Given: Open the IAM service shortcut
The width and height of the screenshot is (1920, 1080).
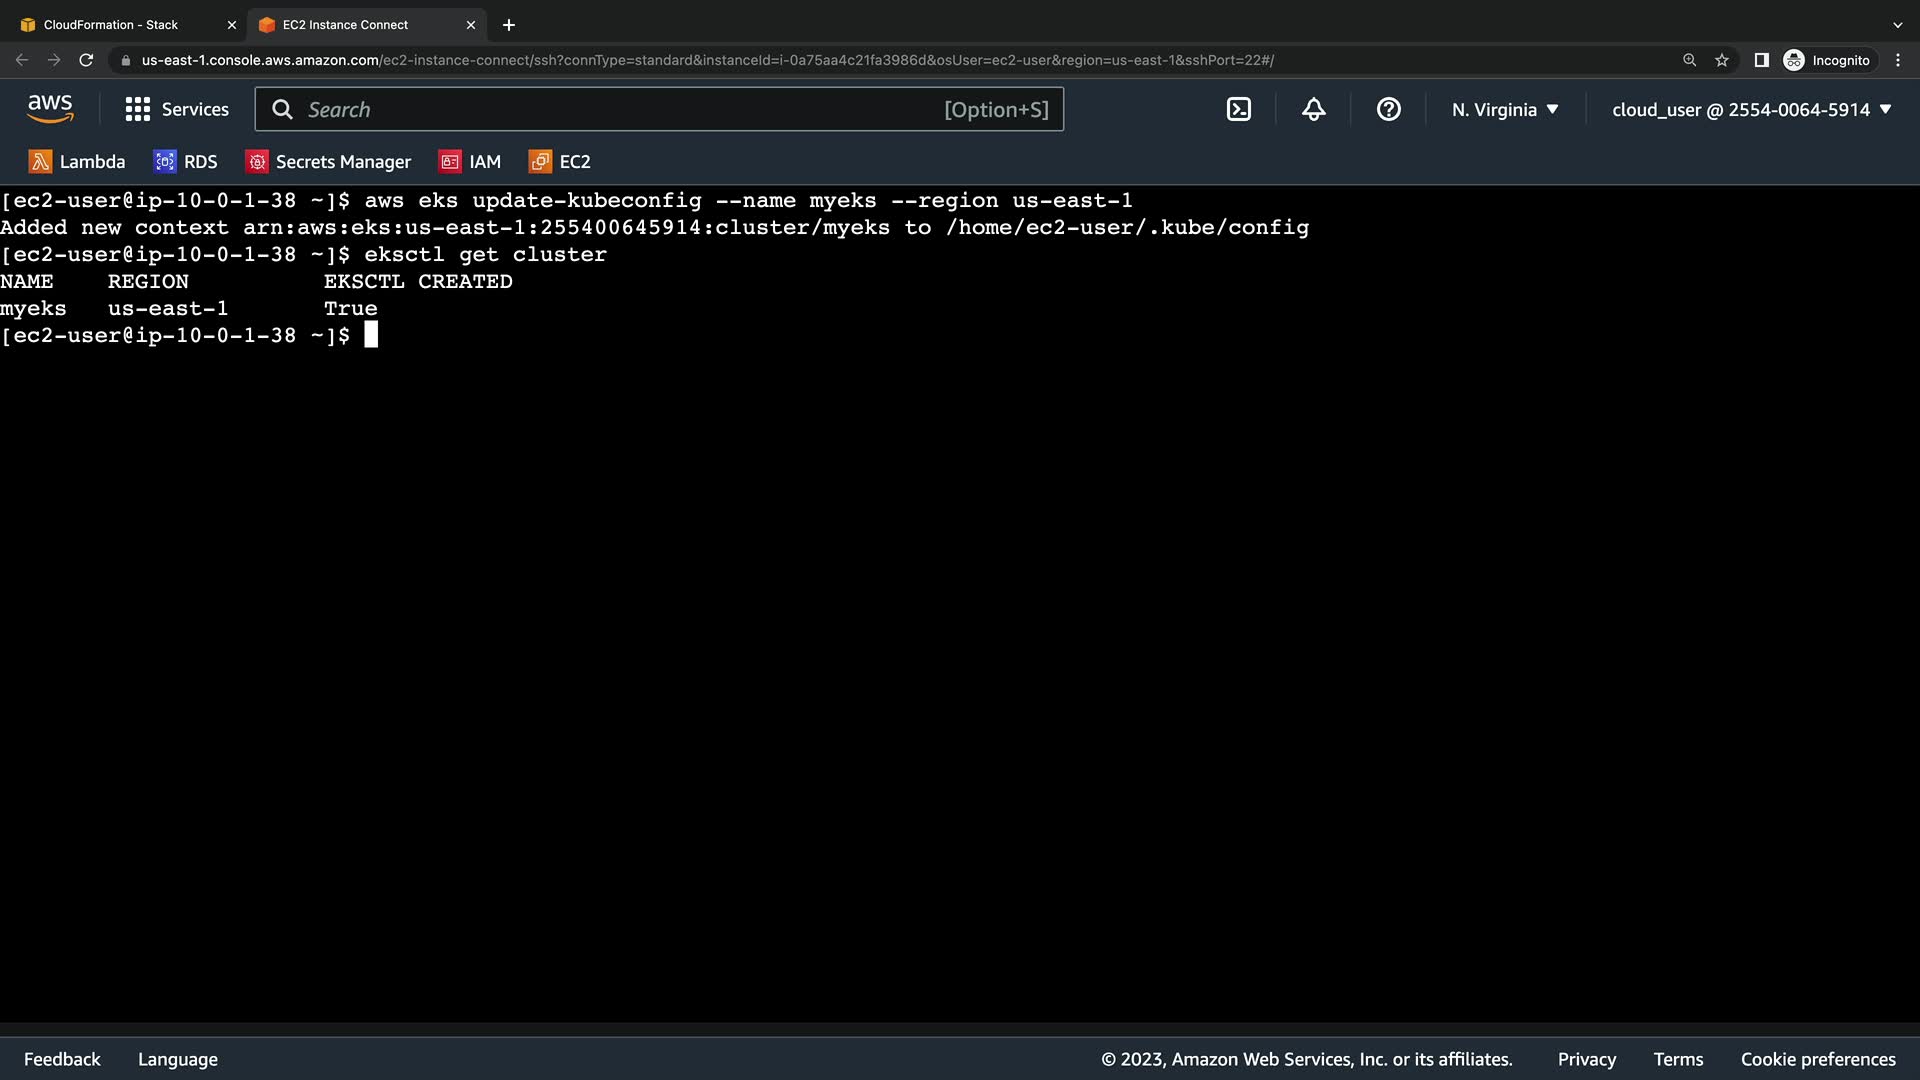Looking at the screenshot, I should coord(470,162).
